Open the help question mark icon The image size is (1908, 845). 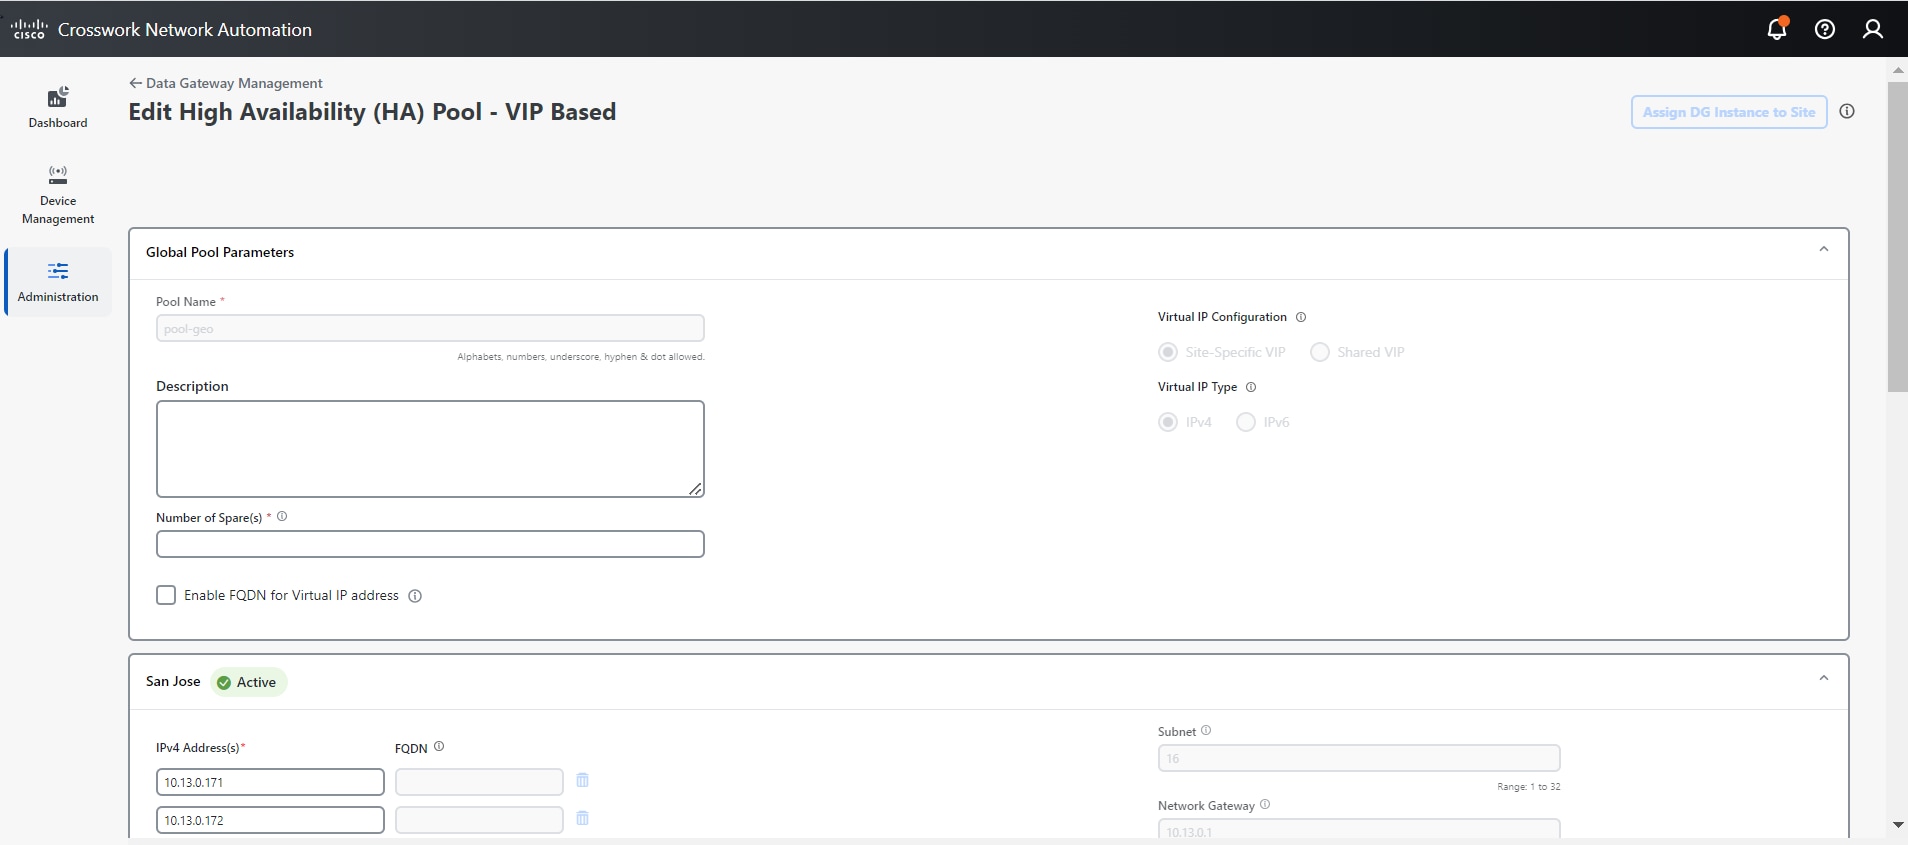click(1825, 29)
